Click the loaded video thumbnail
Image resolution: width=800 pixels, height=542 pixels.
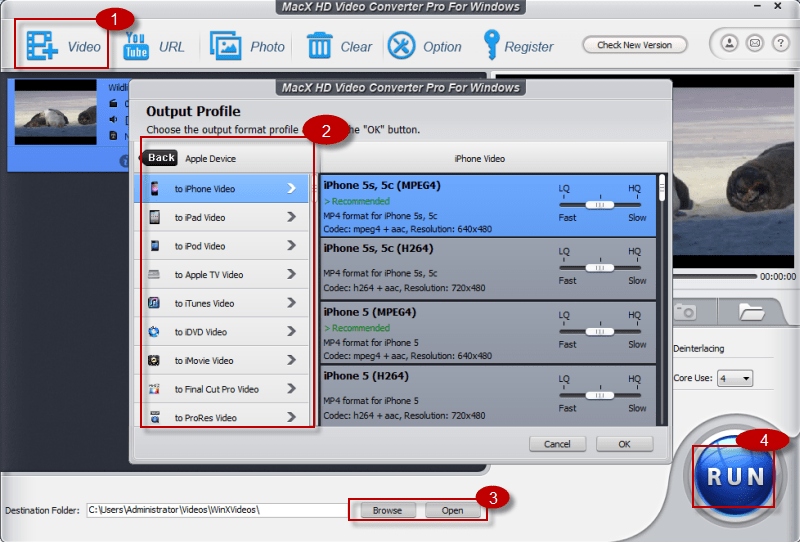(55, 112)
